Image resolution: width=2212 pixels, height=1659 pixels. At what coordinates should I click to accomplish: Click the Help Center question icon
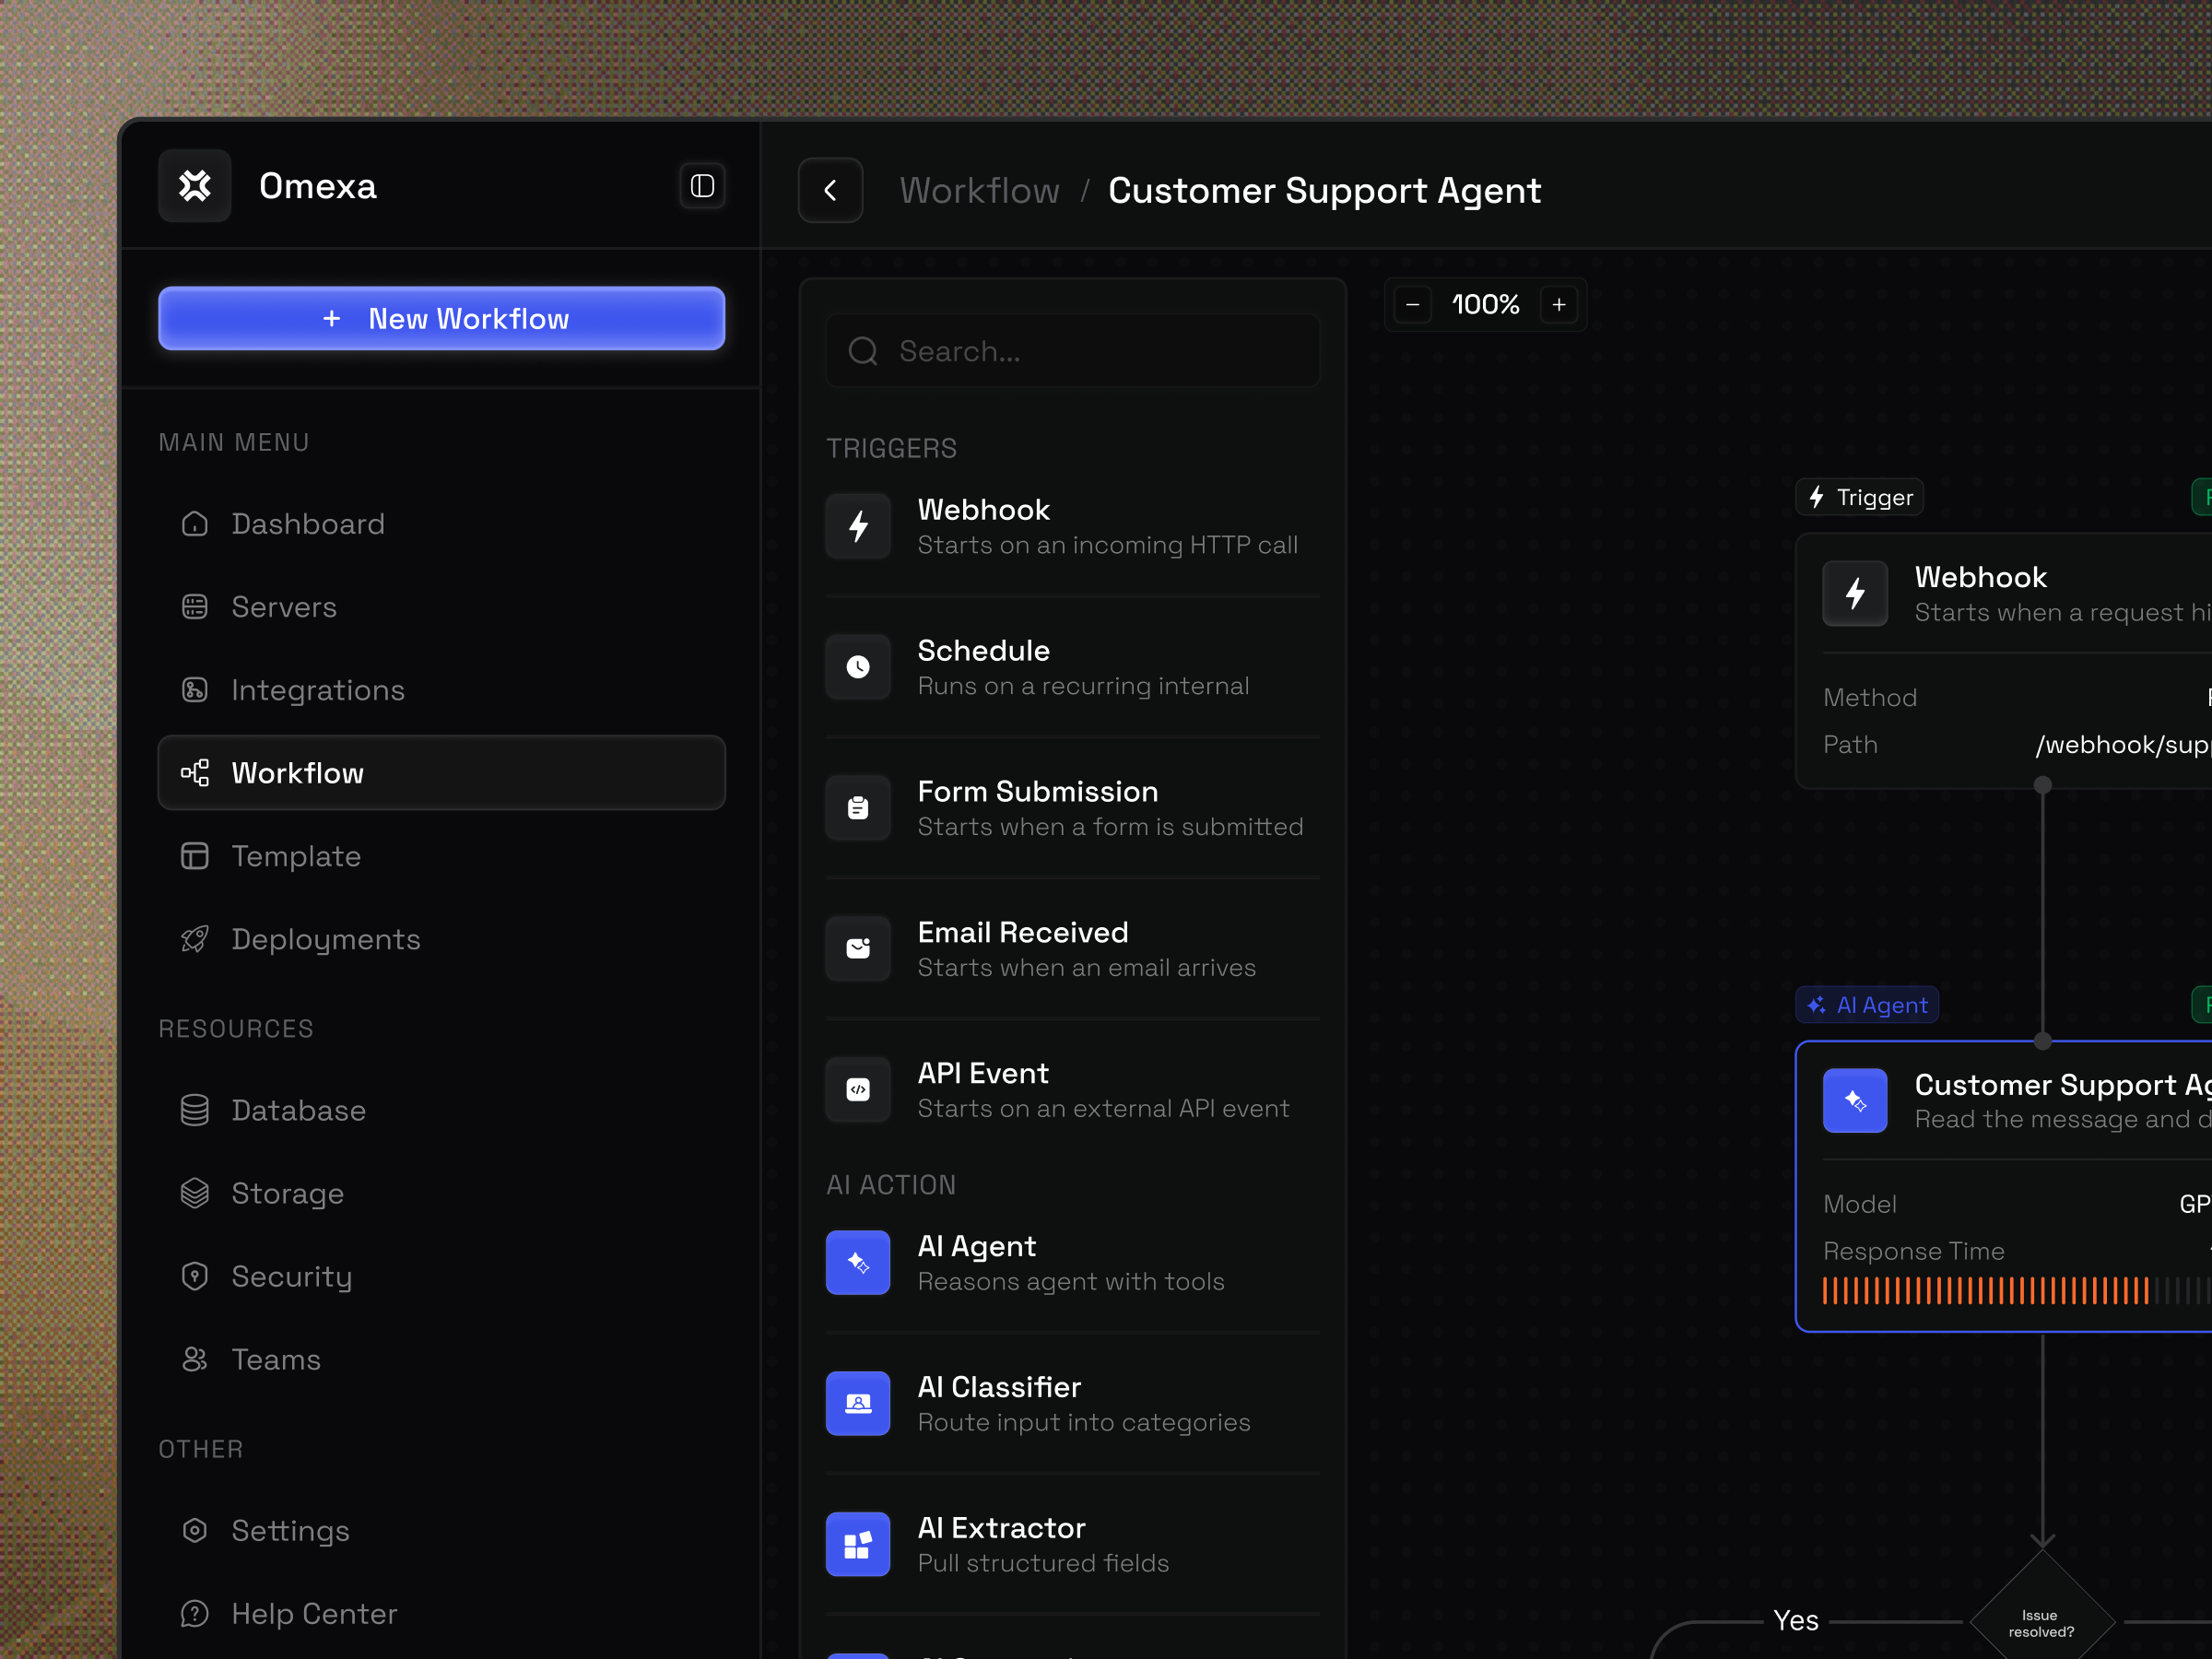(x=195, y=1613)
